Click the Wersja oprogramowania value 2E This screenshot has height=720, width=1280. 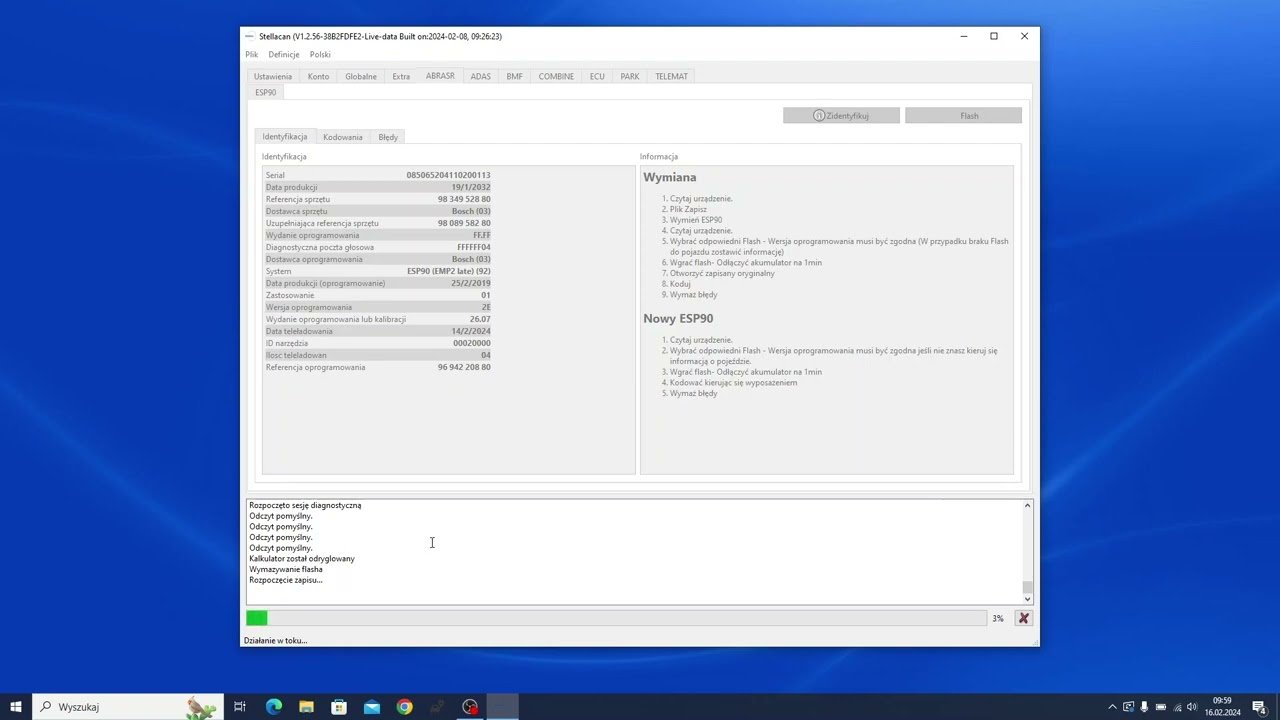486,307
